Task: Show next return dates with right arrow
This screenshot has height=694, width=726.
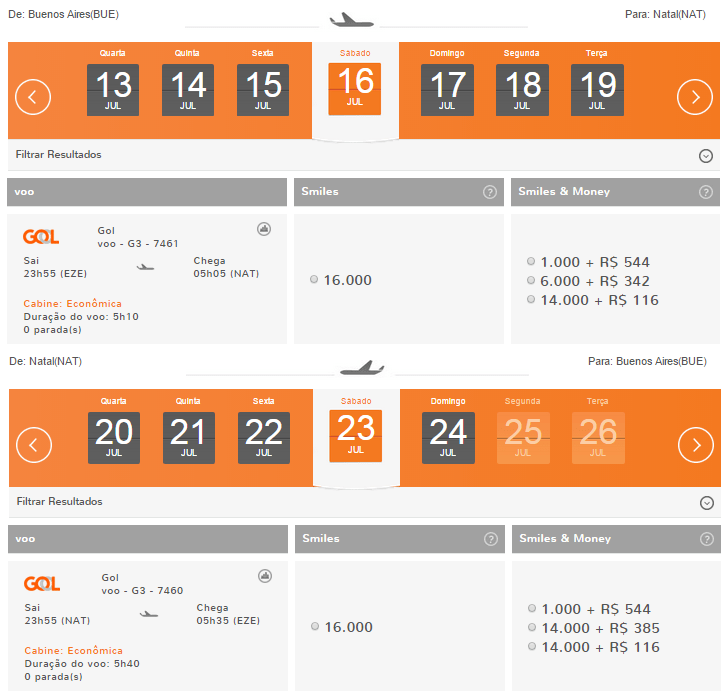Action: tap(695, 445)
